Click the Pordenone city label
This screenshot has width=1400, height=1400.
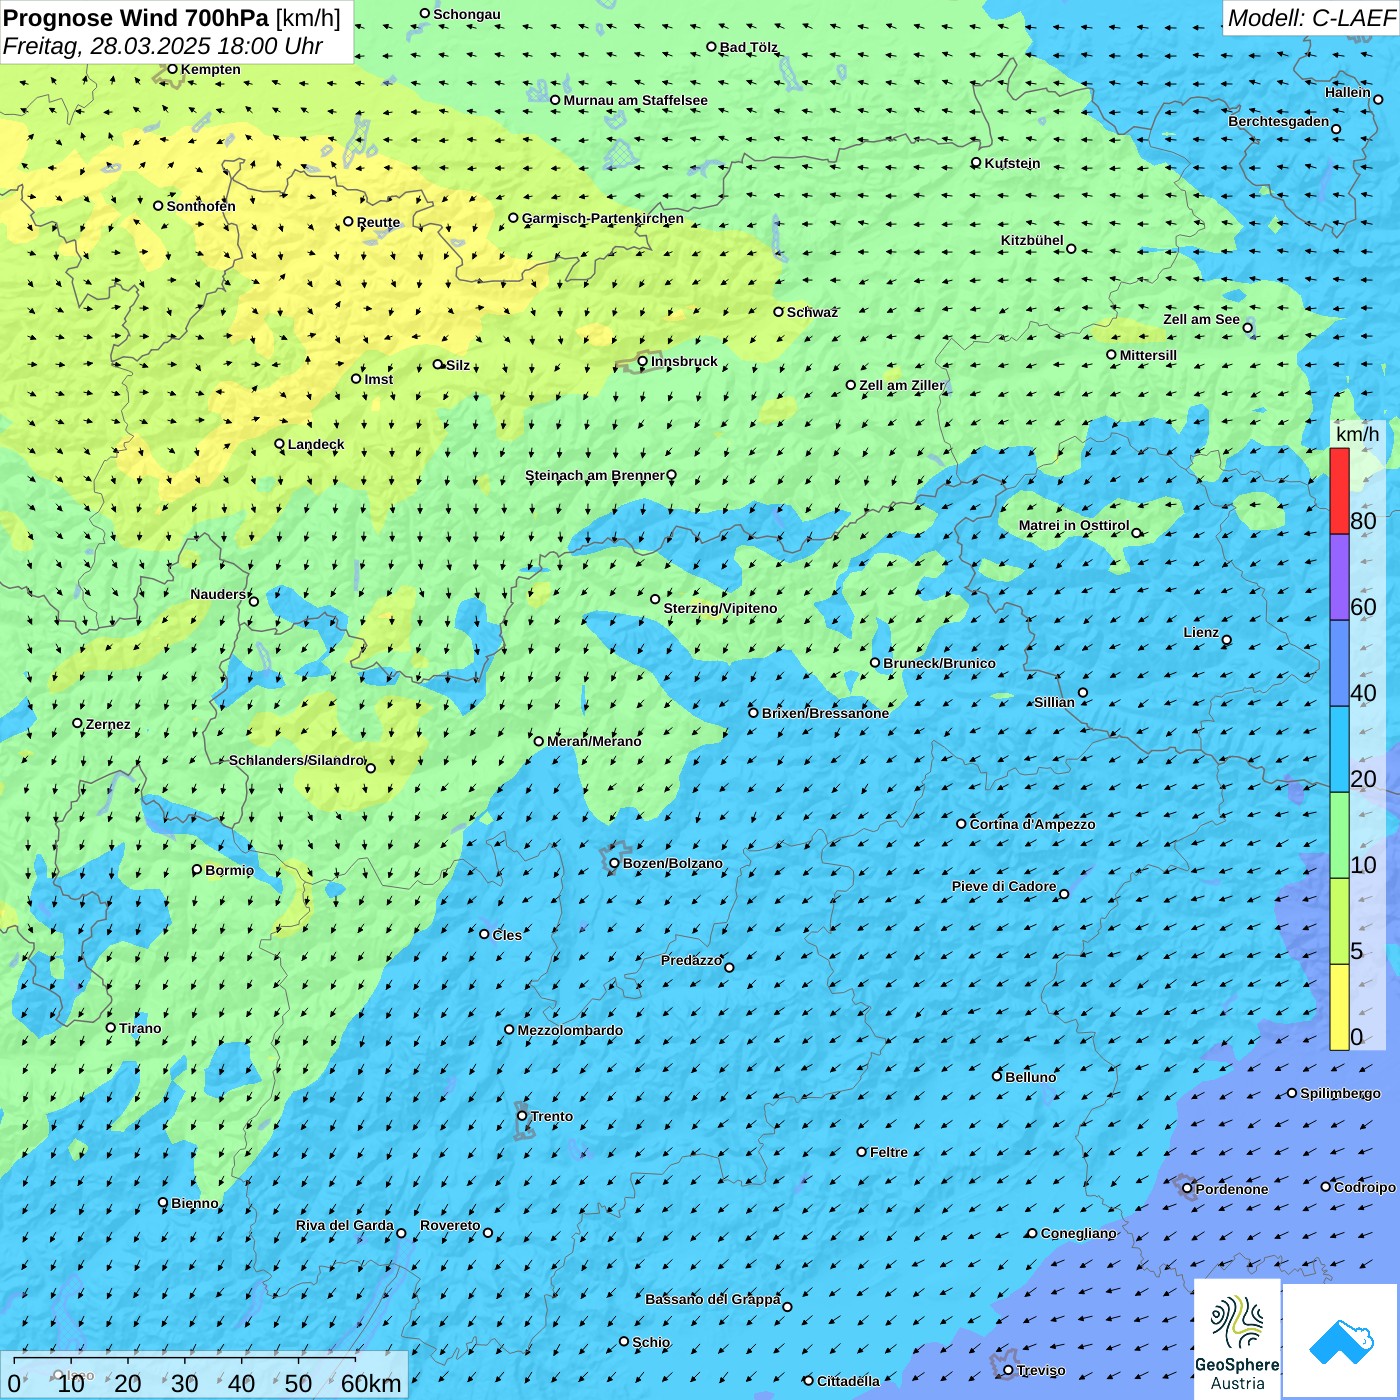click(x=1232, y=1189)
